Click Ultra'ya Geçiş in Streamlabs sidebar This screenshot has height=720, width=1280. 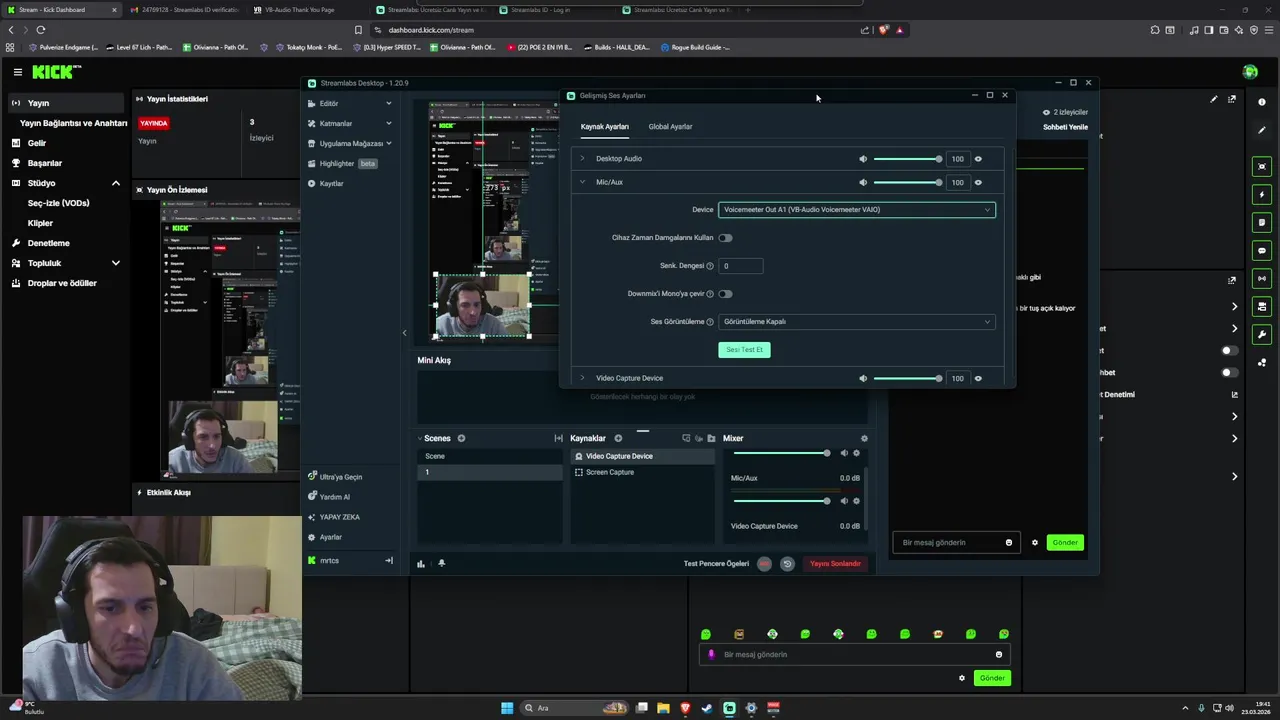tap(335, 477)
